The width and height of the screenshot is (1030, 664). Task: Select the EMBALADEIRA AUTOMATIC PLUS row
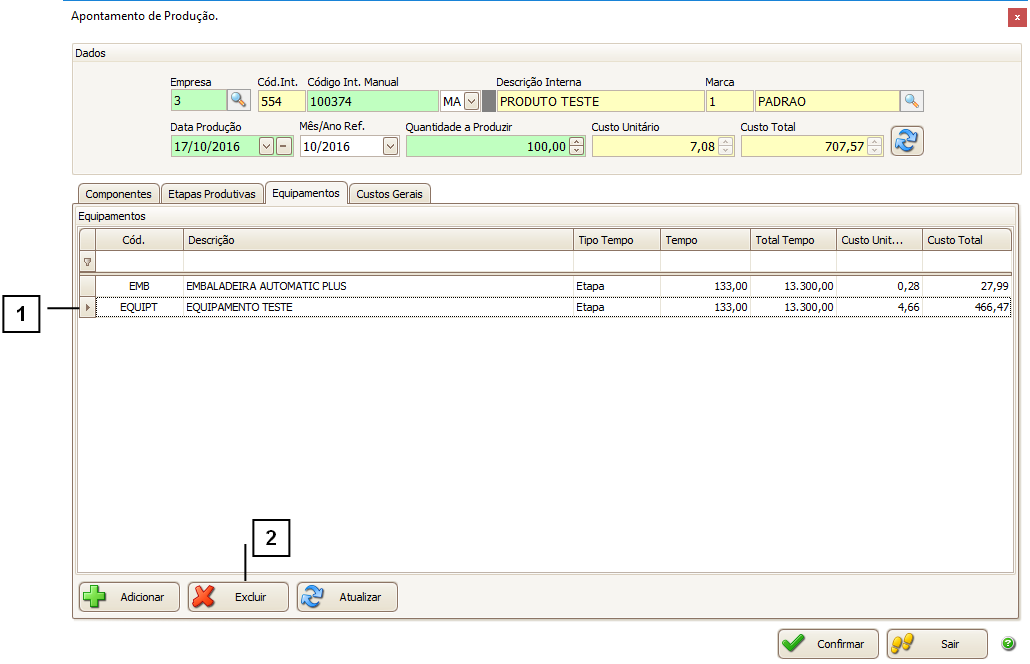[380, 286]
